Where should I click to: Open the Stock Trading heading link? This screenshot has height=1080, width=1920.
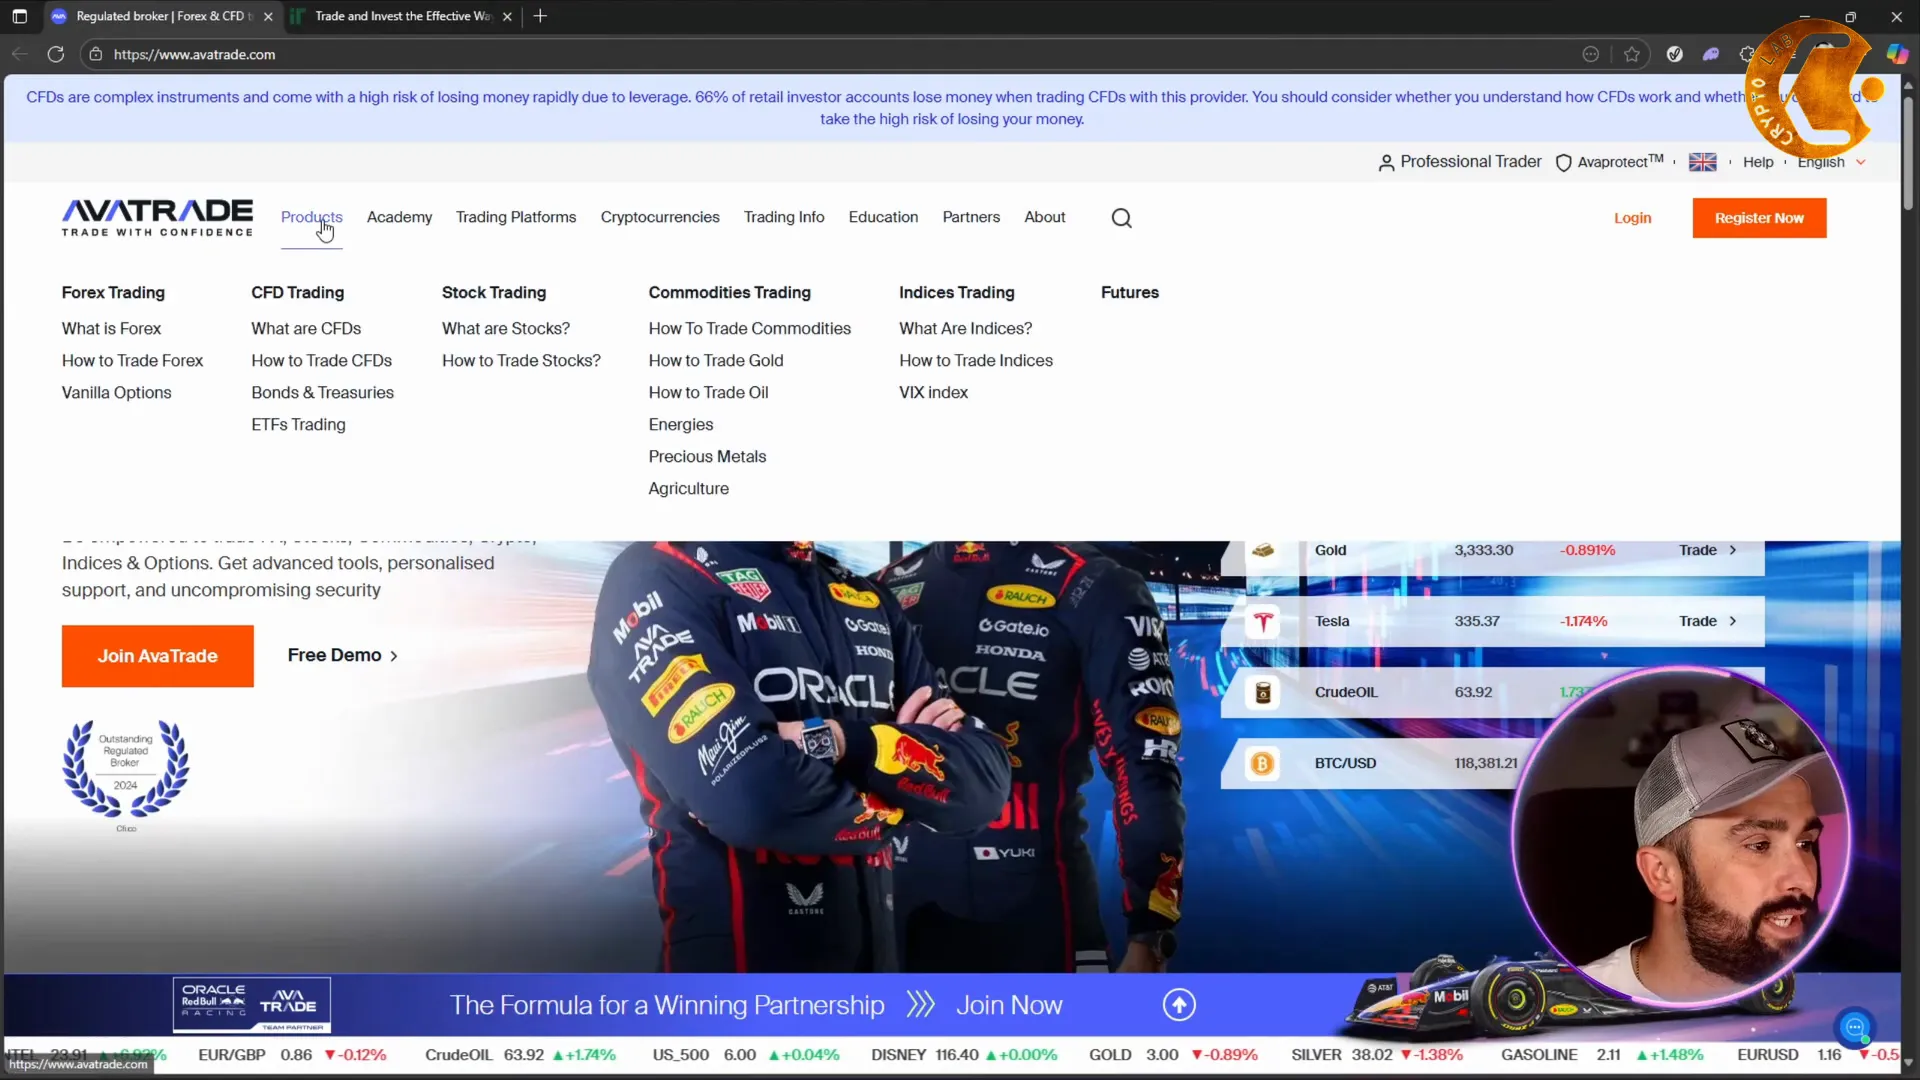point(494,292)
